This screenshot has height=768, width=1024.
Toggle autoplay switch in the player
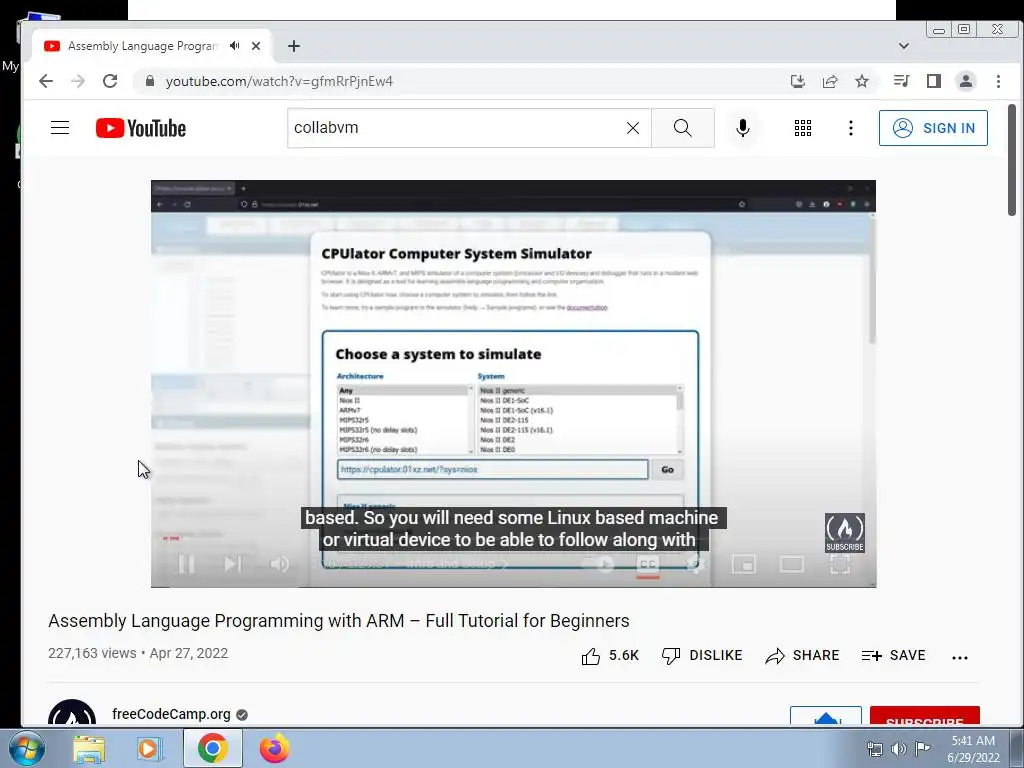[598, 564]
